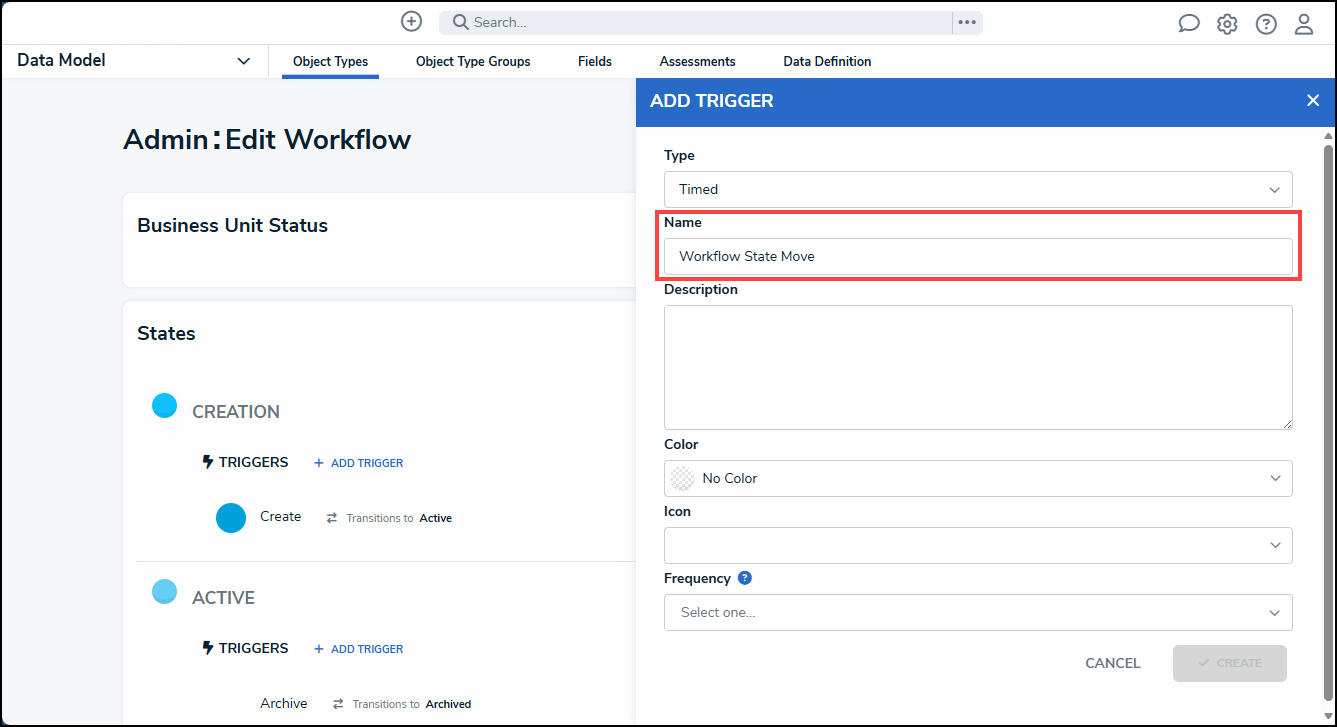Click the Cancel button

(x=1113, y=663)
